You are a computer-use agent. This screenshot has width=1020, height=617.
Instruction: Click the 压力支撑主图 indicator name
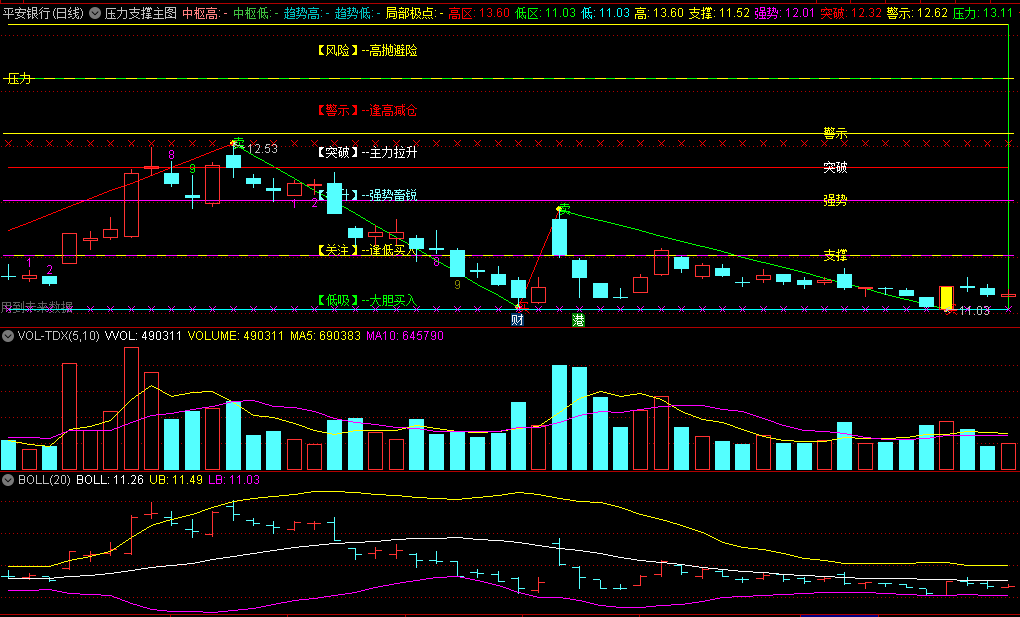[x=141, y=13]
